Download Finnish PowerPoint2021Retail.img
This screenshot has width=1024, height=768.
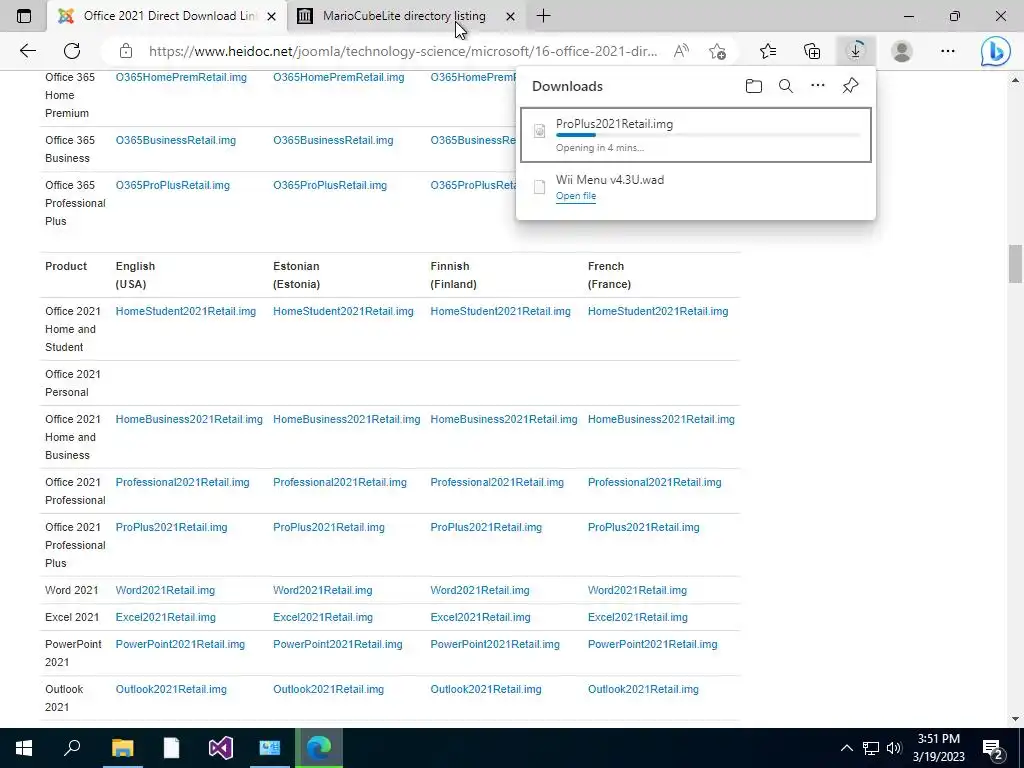(x=494, y=645)
